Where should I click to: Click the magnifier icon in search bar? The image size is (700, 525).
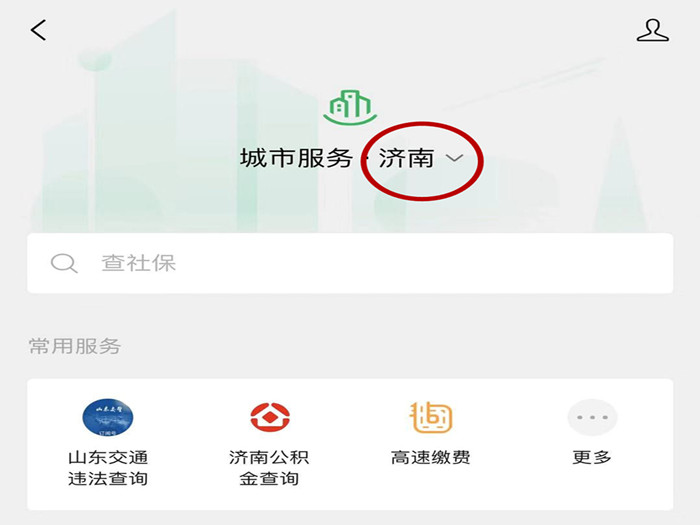click(64, 263)
